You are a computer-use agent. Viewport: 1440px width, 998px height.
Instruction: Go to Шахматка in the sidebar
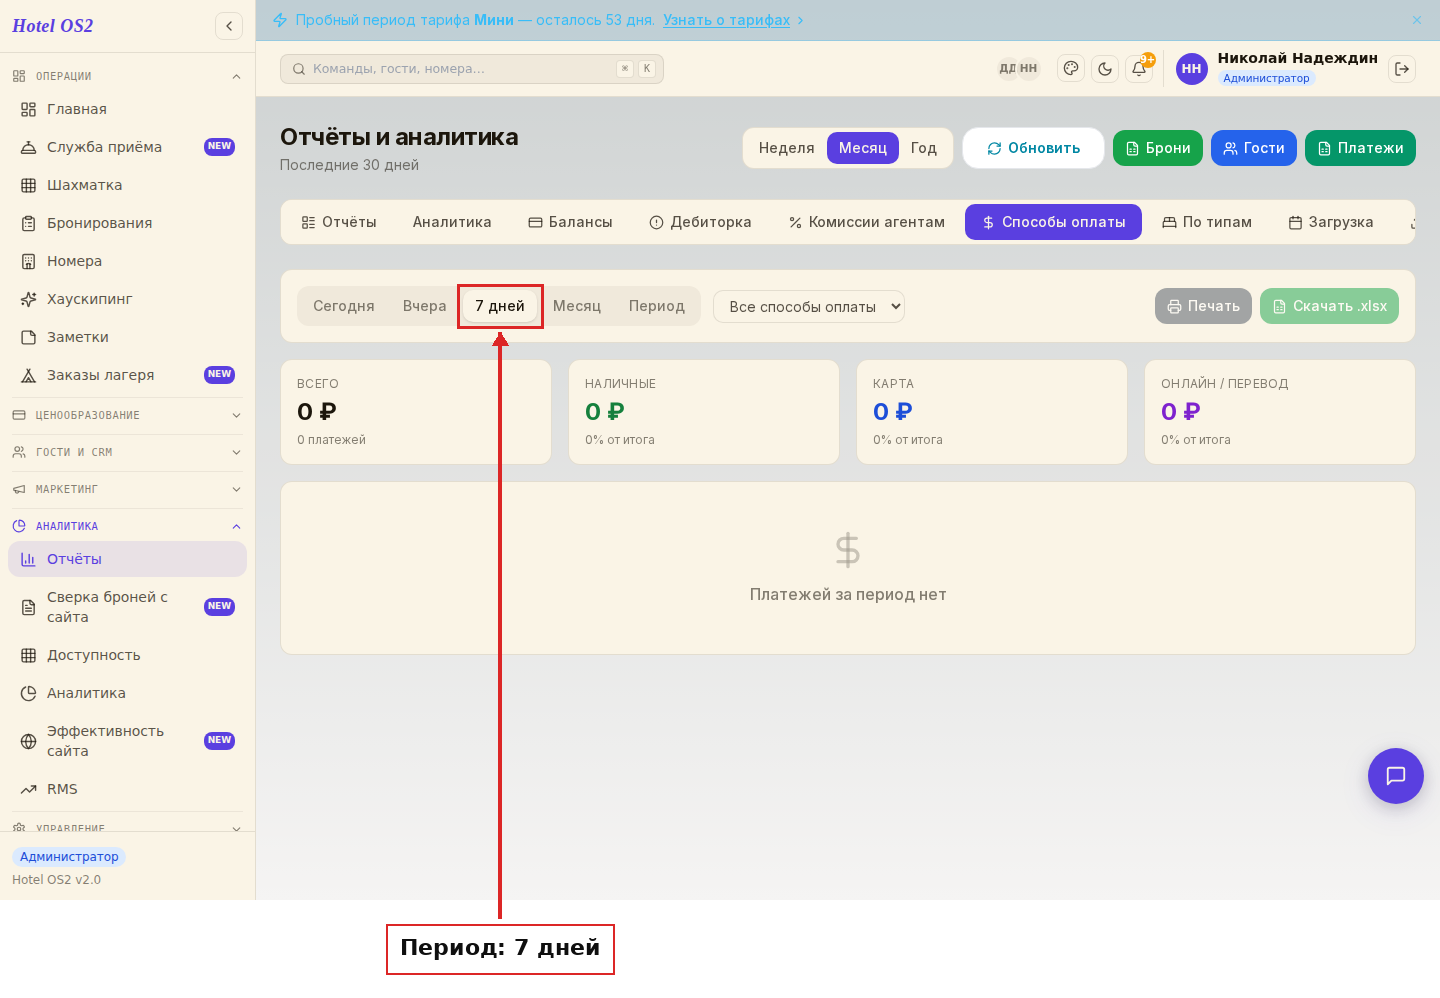pos(128,185)
